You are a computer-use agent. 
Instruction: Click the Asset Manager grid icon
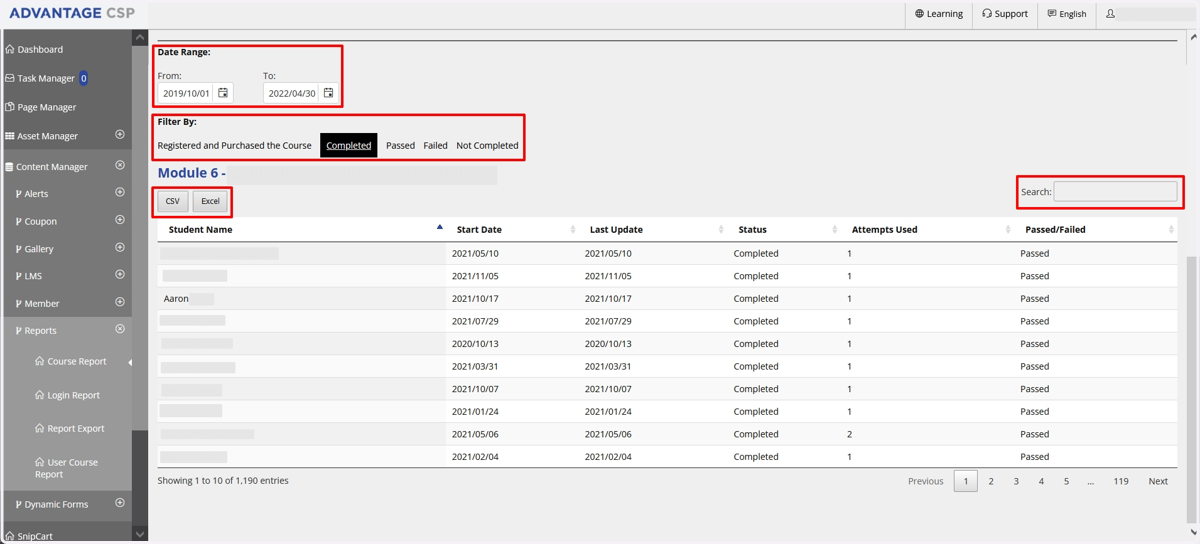(10, 136)
